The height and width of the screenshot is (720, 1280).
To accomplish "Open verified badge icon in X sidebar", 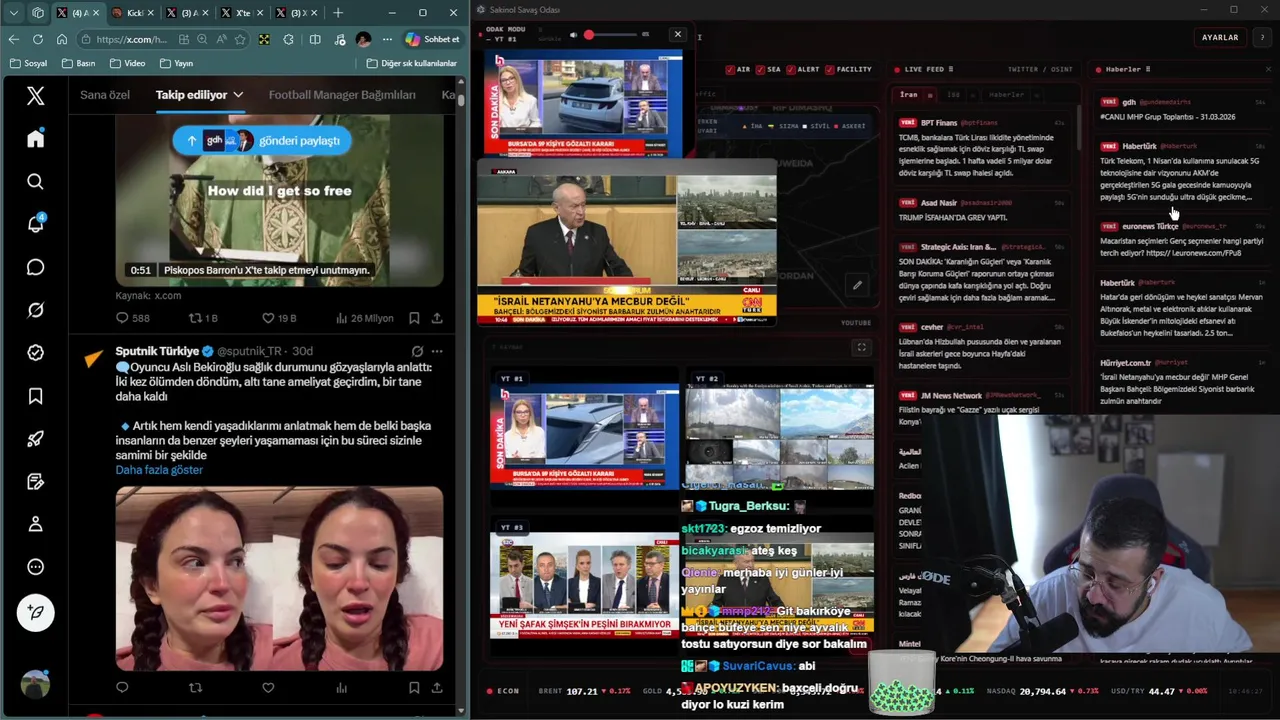I will click(x=35, y=353).
